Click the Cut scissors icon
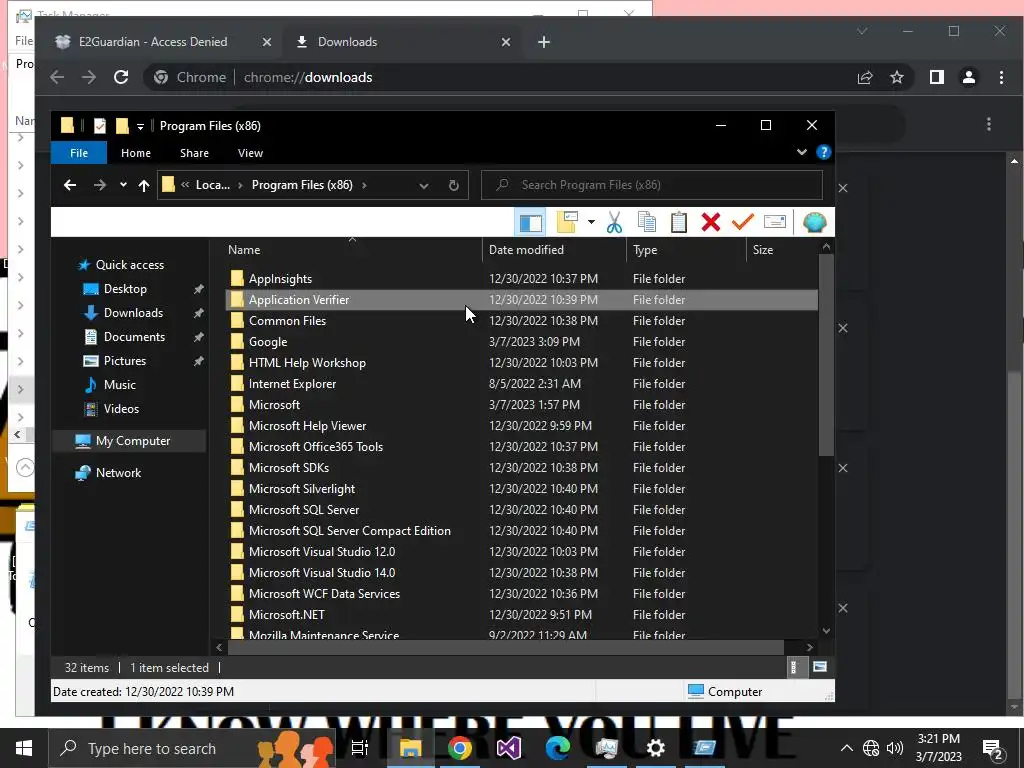Screen dimensions: 1024x768 [614, 223]
